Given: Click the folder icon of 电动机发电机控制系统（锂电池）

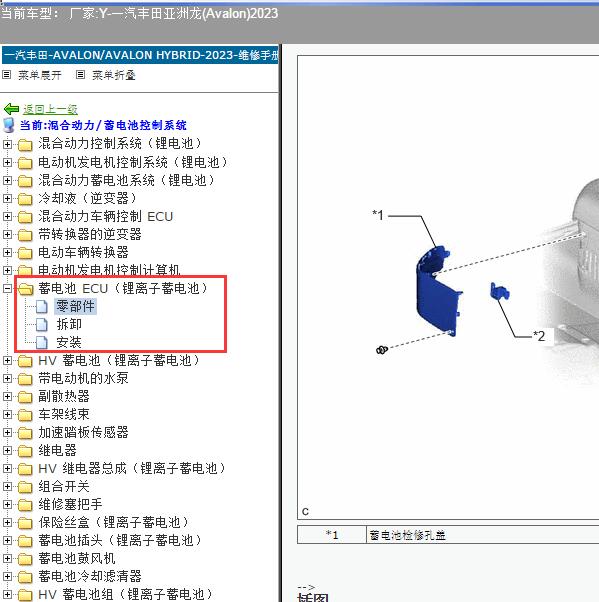Looking at the screenshot, I should [25, 163].
